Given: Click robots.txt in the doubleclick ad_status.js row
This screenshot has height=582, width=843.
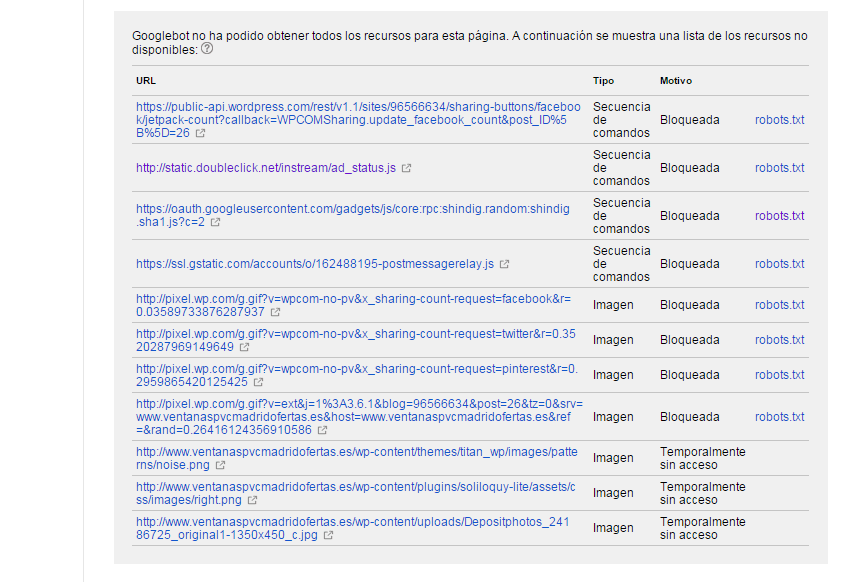Looking at the screenshot, I should (779, 168).
